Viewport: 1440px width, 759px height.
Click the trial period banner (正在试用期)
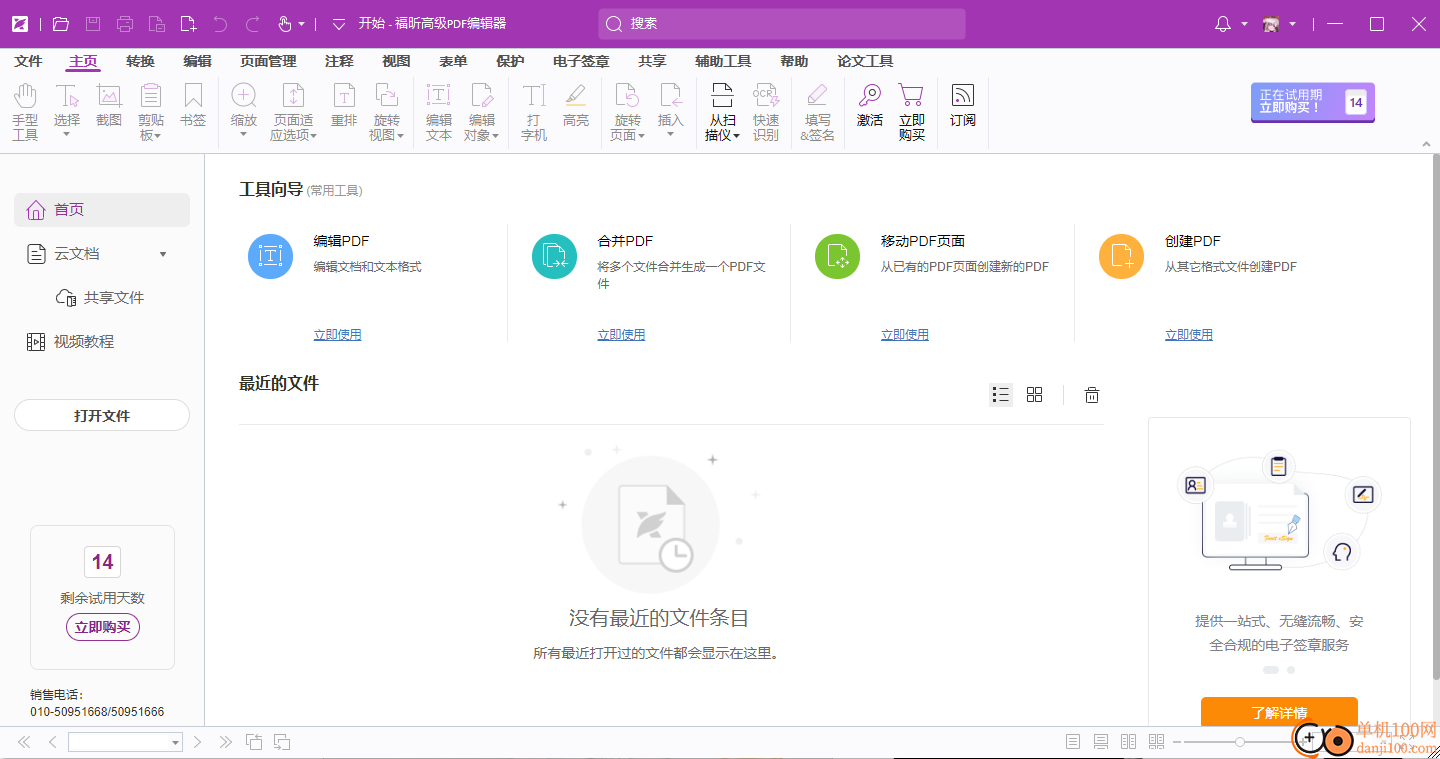(x=1313, y=102)
